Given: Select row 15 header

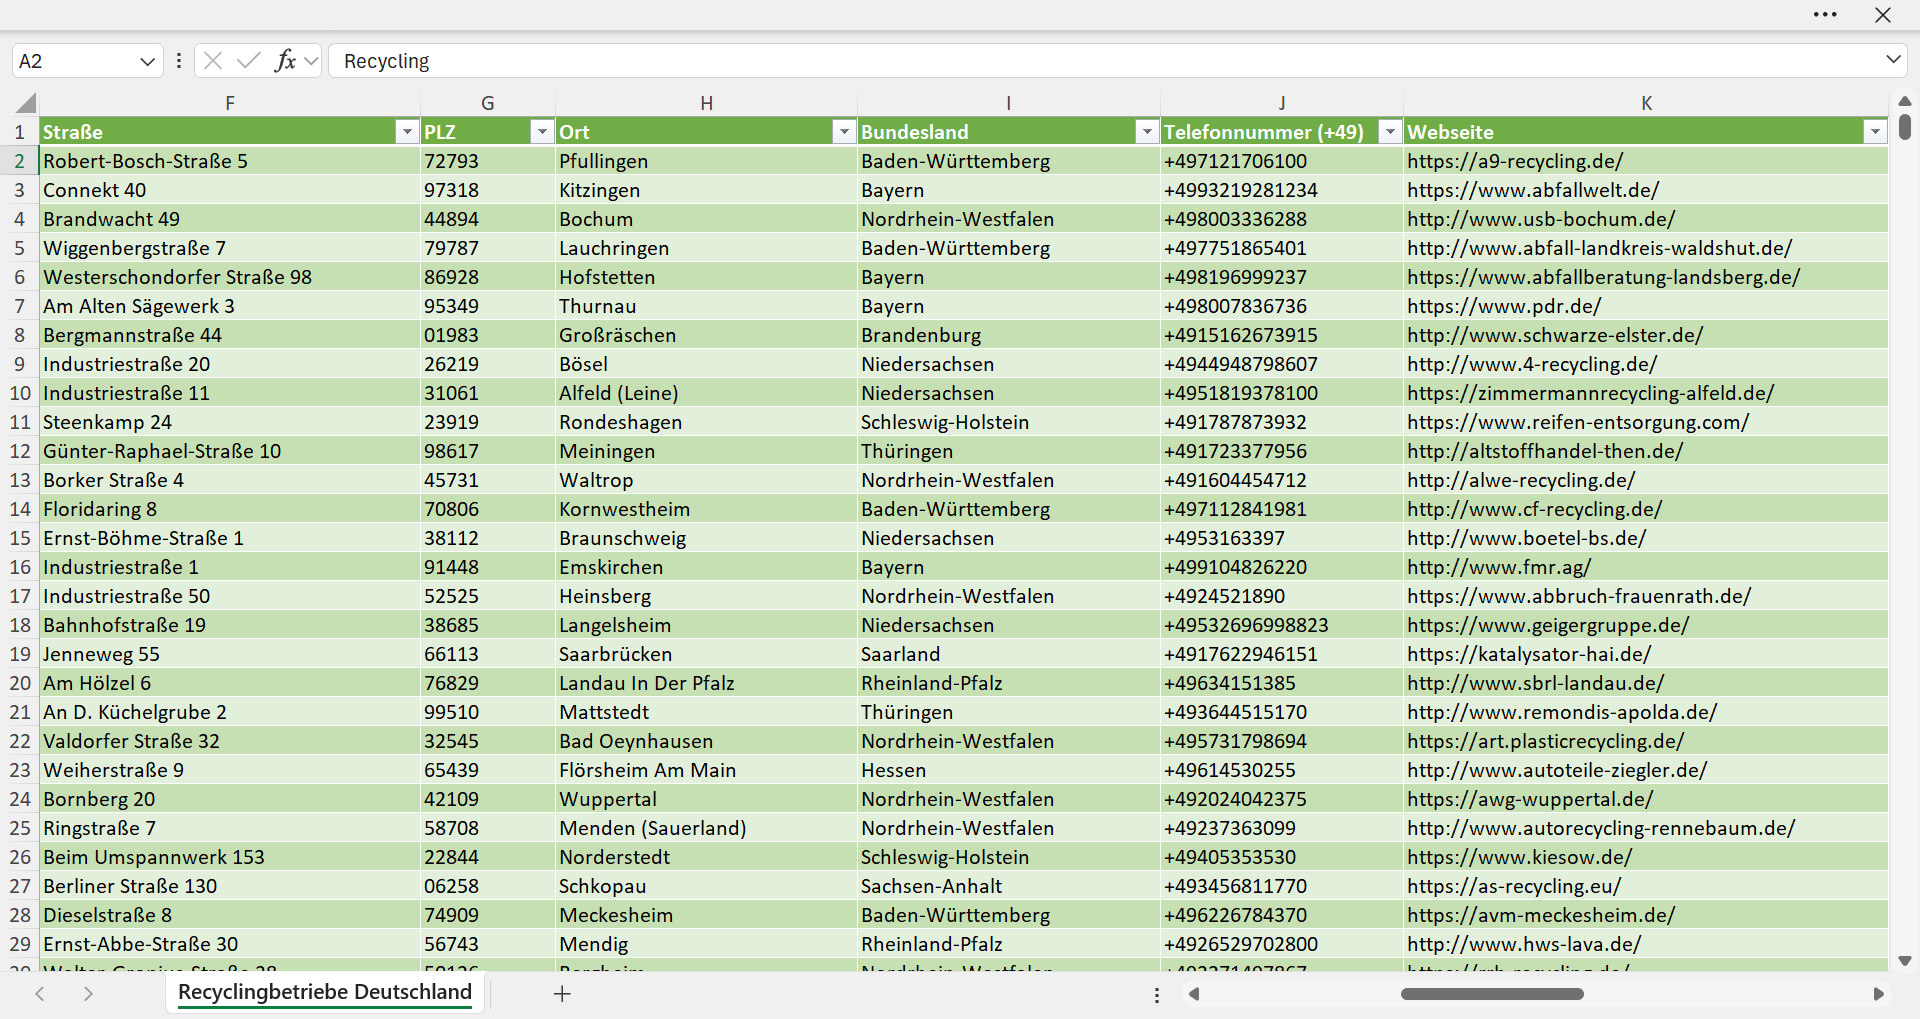Looking at the screenshot, I should click(19, 538).
